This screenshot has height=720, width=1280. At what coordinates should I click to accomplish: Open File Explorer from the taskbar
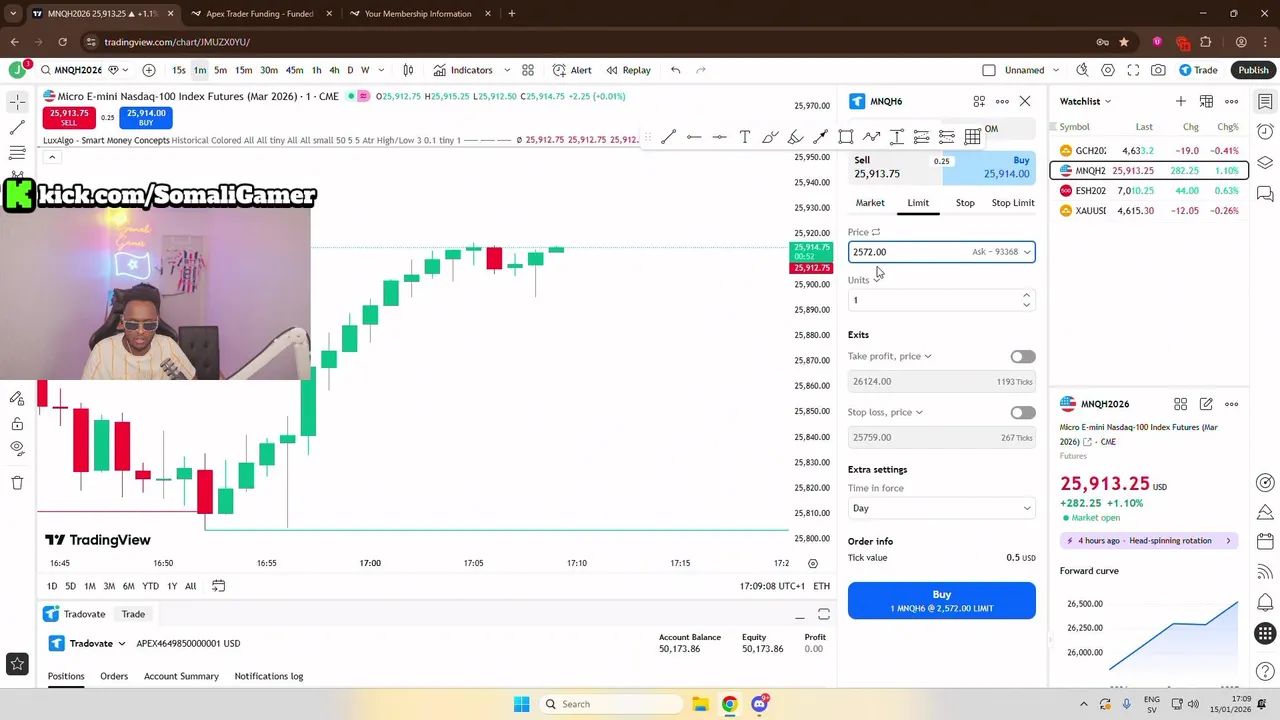tap(700, 704)
